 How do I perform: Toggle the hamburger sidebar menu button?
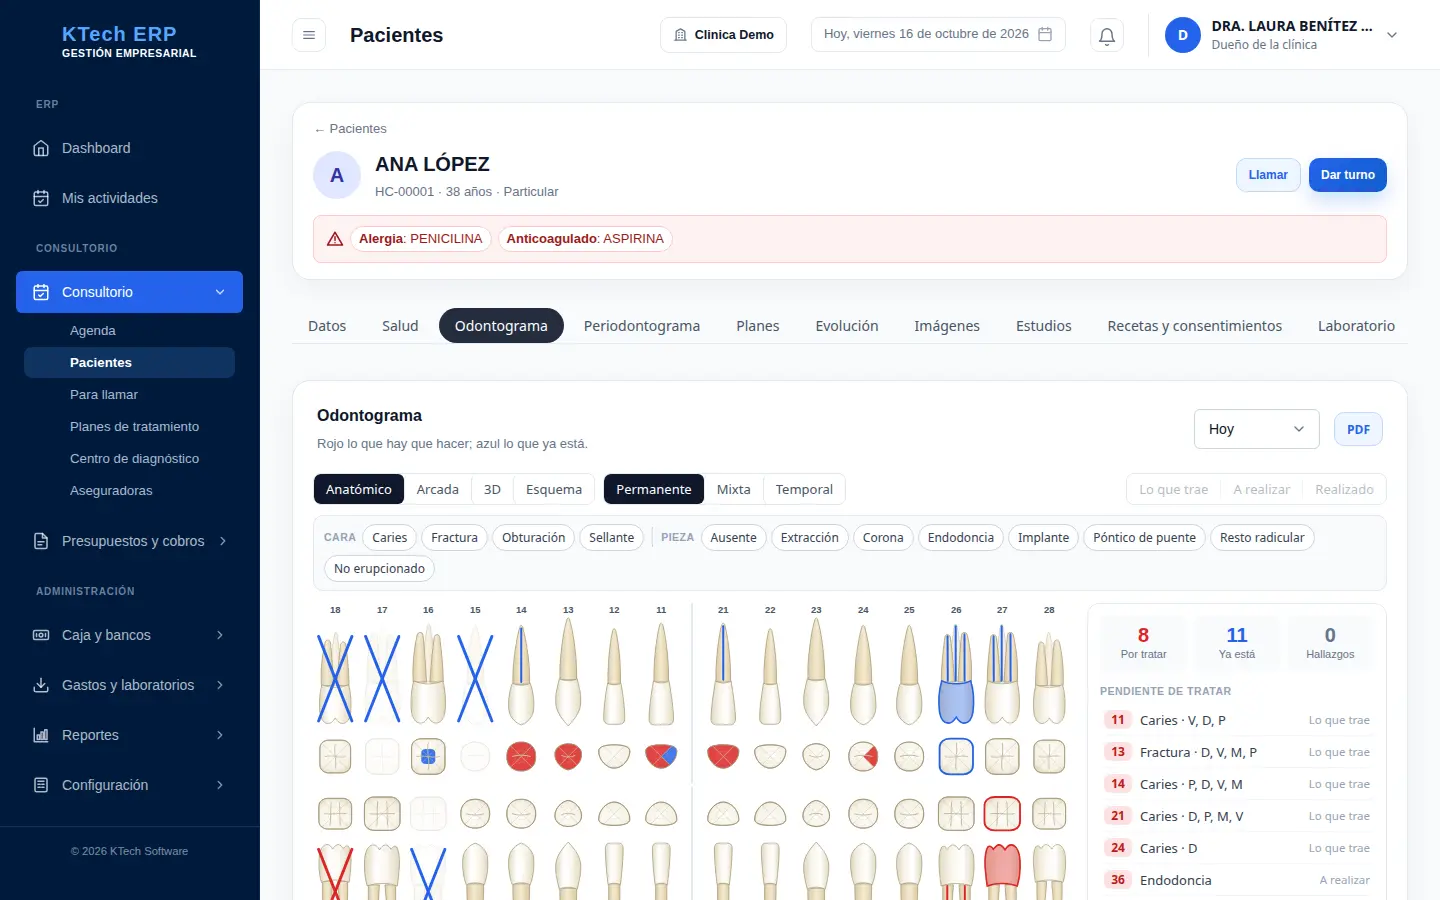pyautogui.click(x=309, y=35)
